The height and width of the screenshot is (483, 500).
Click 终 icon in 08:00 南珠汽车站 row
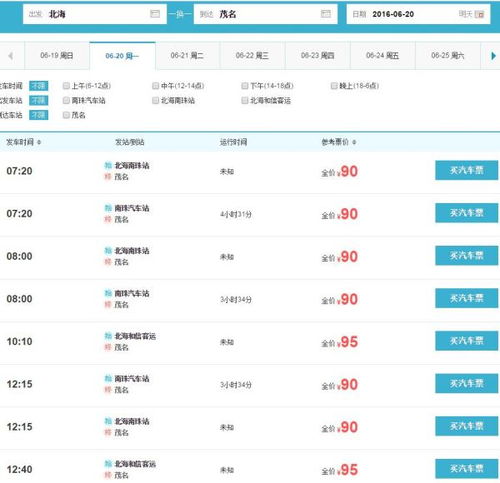pos(108,305)
